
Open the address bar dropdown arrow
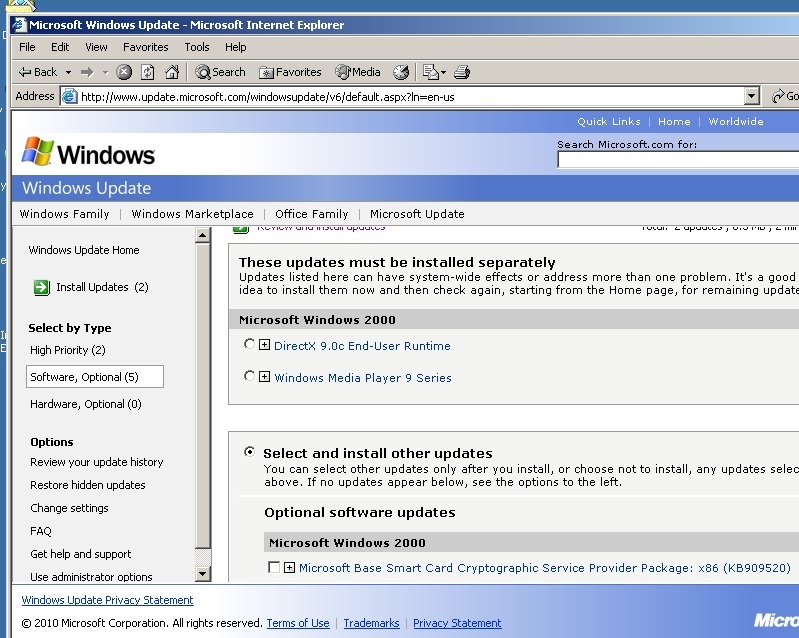point(752,96)
